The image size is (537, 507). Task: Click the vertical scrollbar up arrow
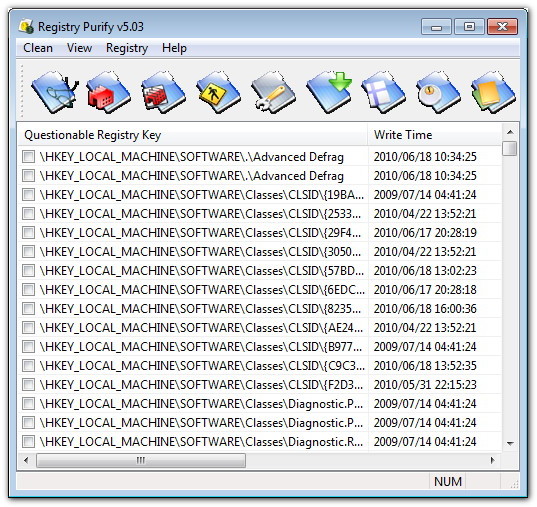510,132
